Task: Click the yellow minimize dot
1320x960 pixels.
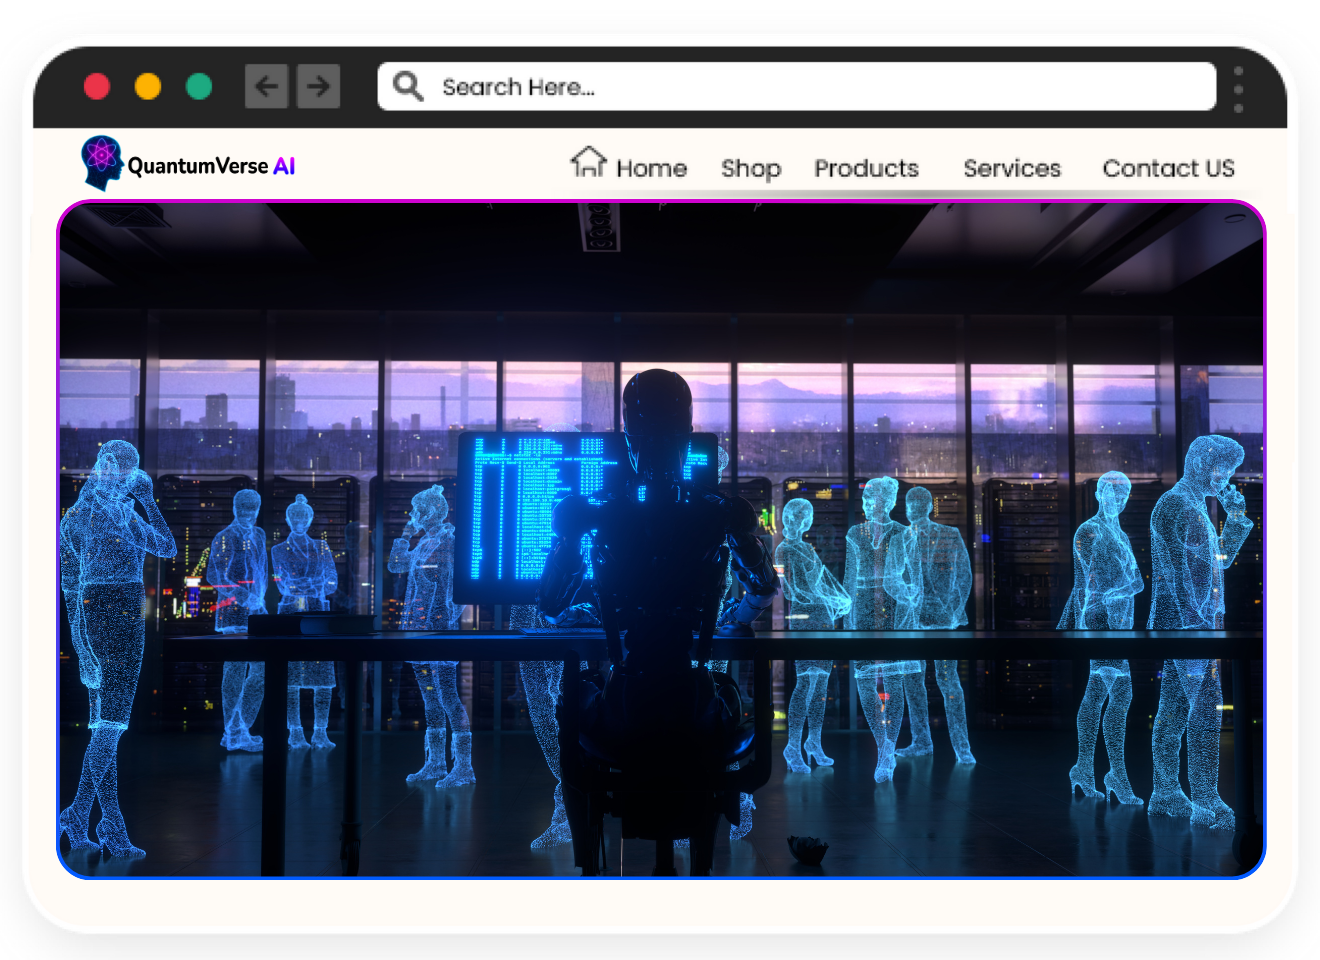Action: tap(148, 87)
